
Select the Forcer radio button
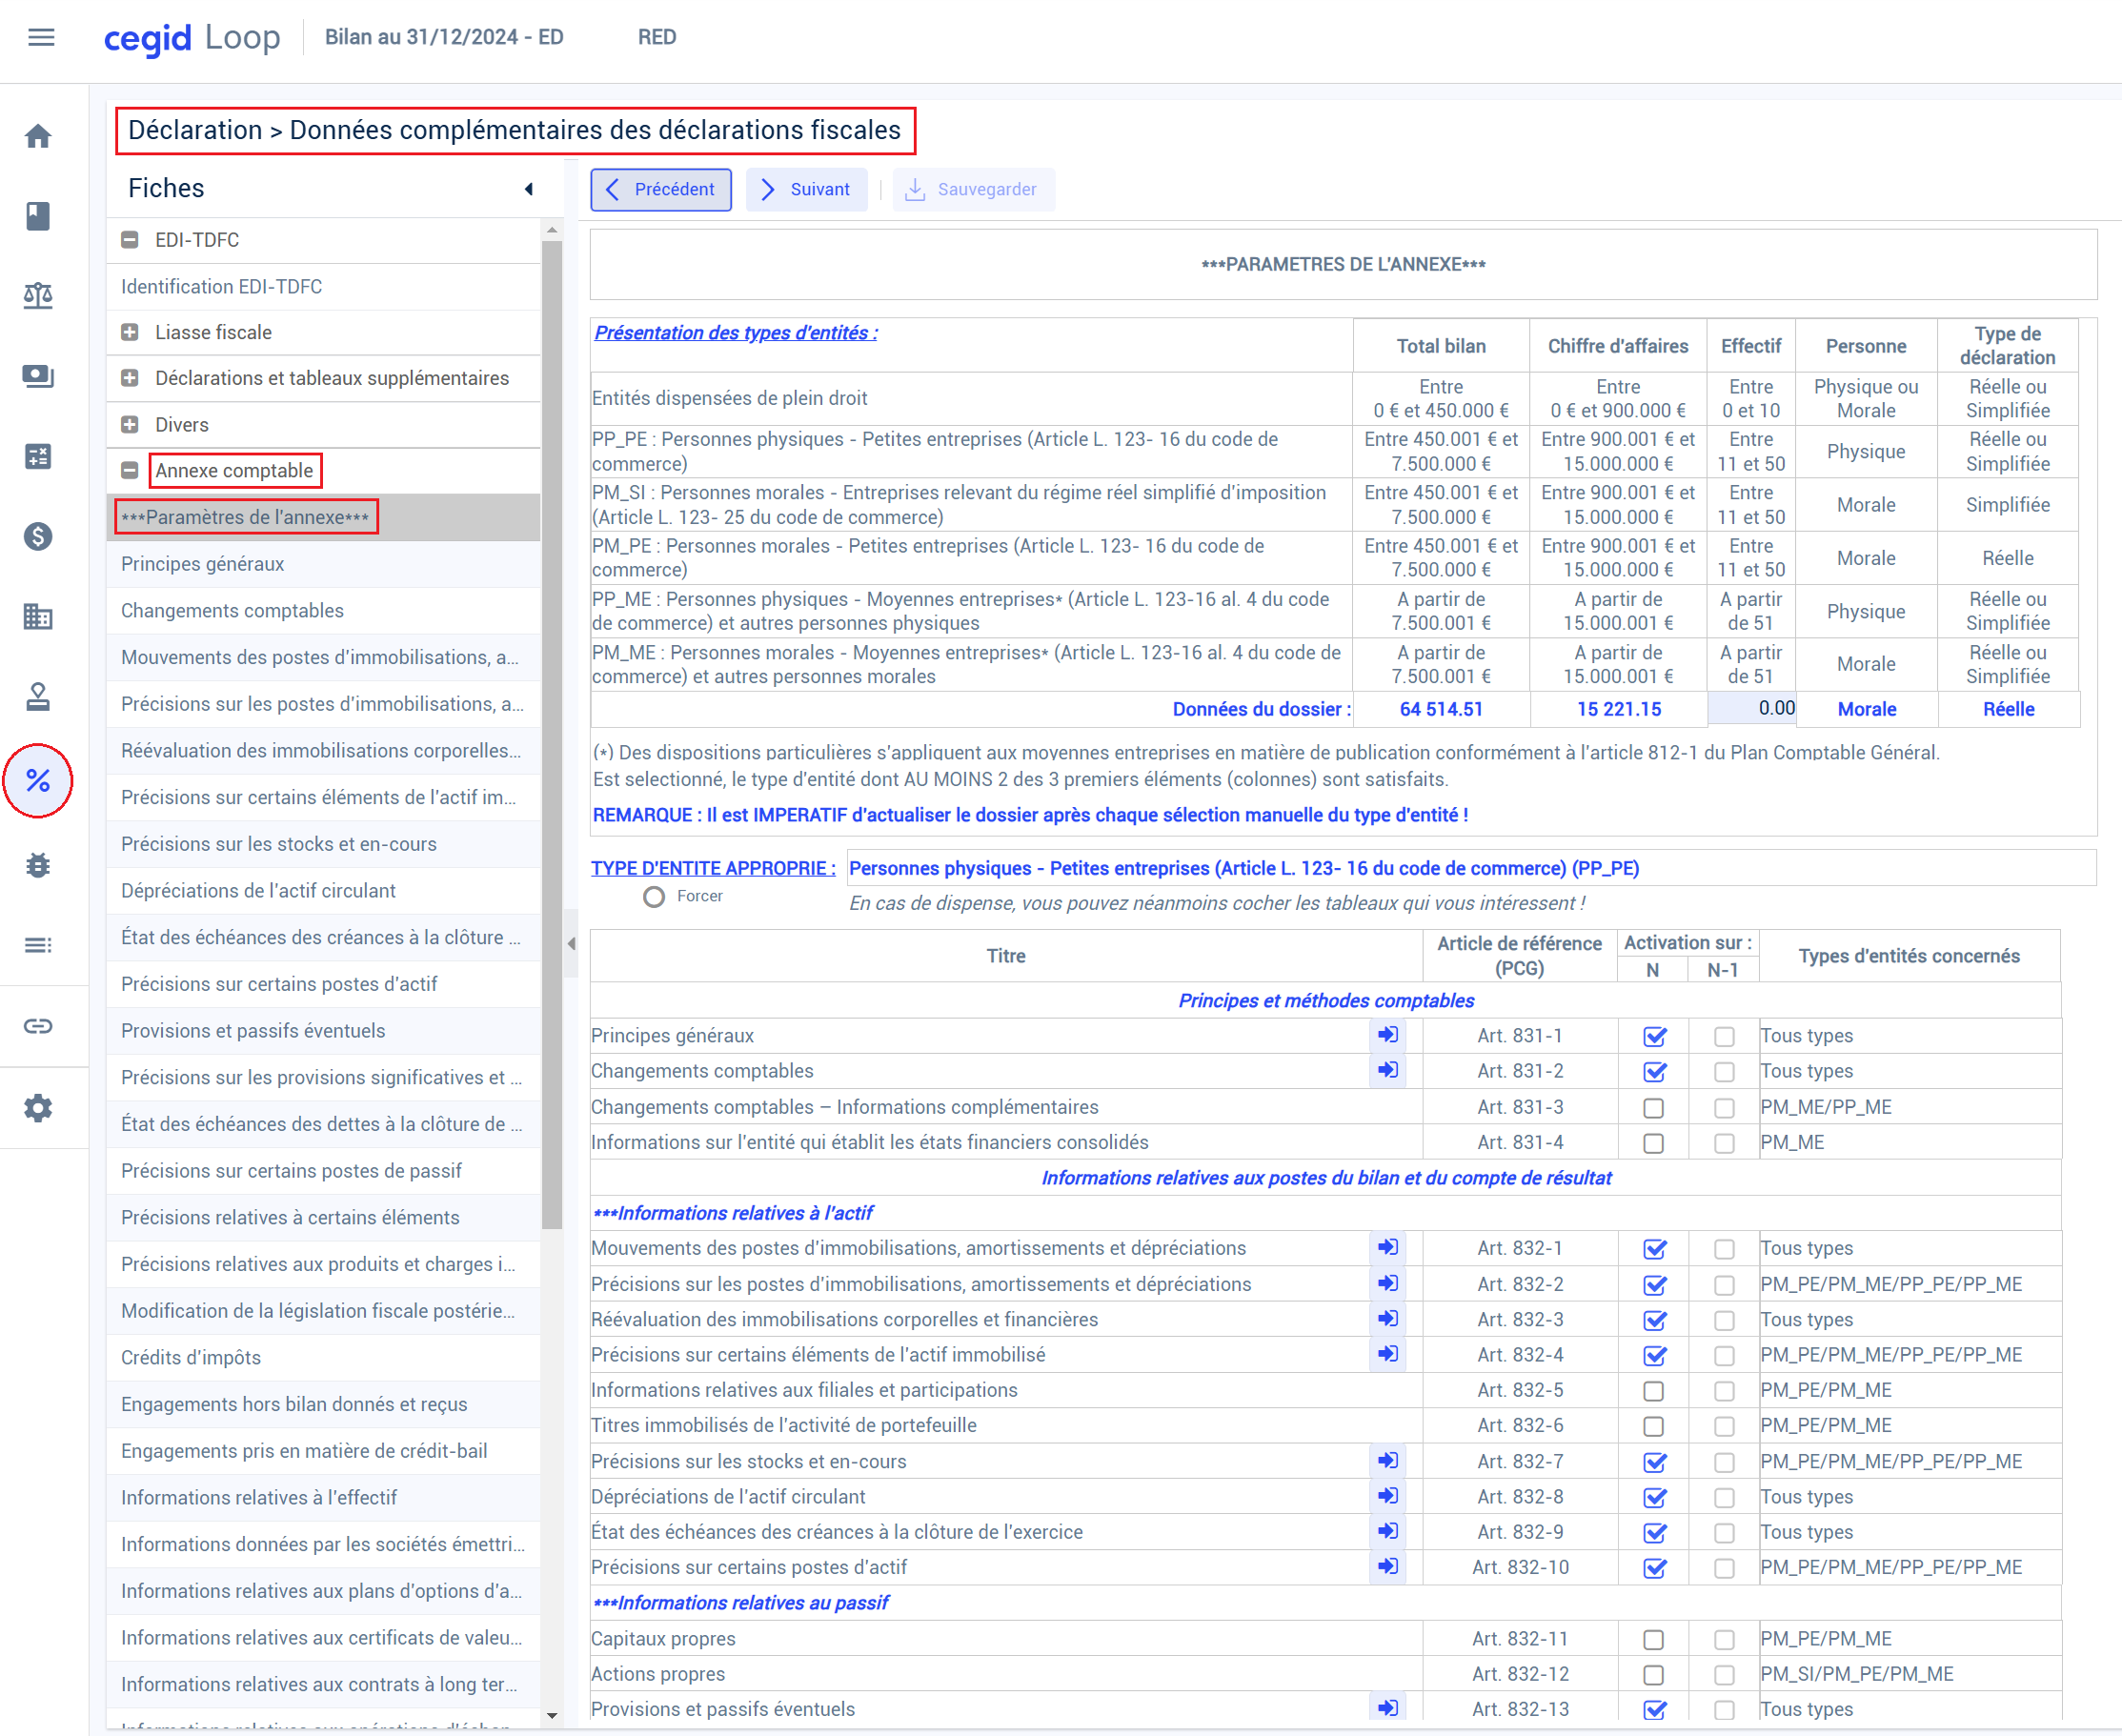pos(654,897)
